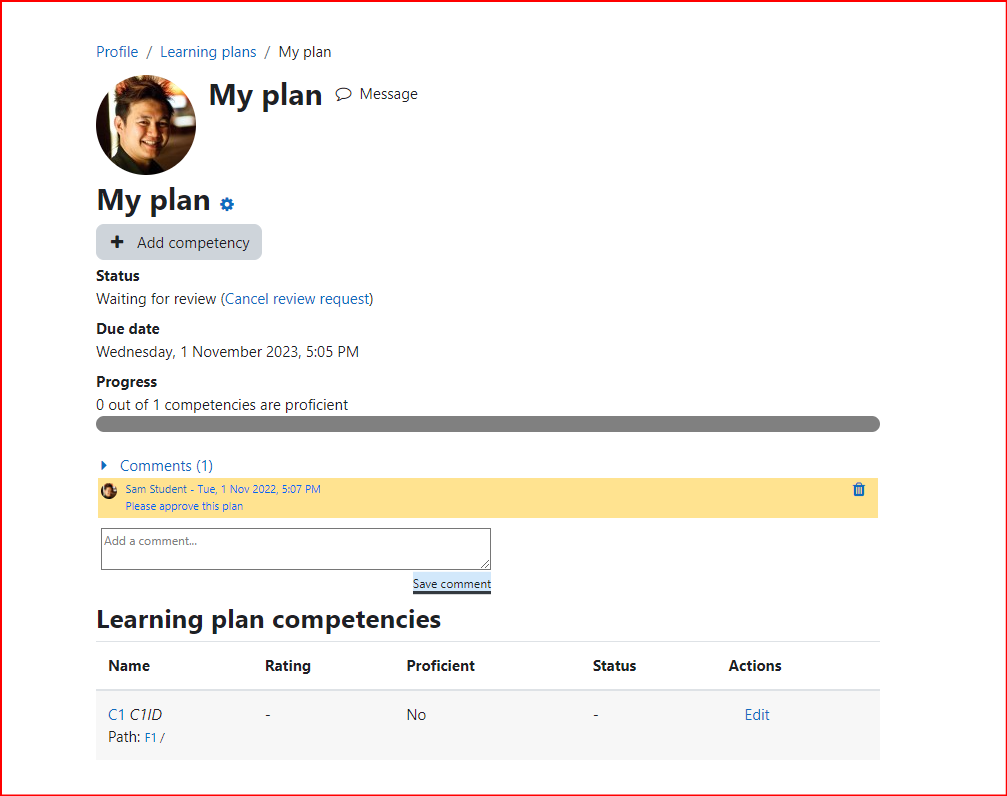Click Sam Student's small avatar in comment
The image size is (1007, 796).
pyautogui.click(x=109, y=491)
